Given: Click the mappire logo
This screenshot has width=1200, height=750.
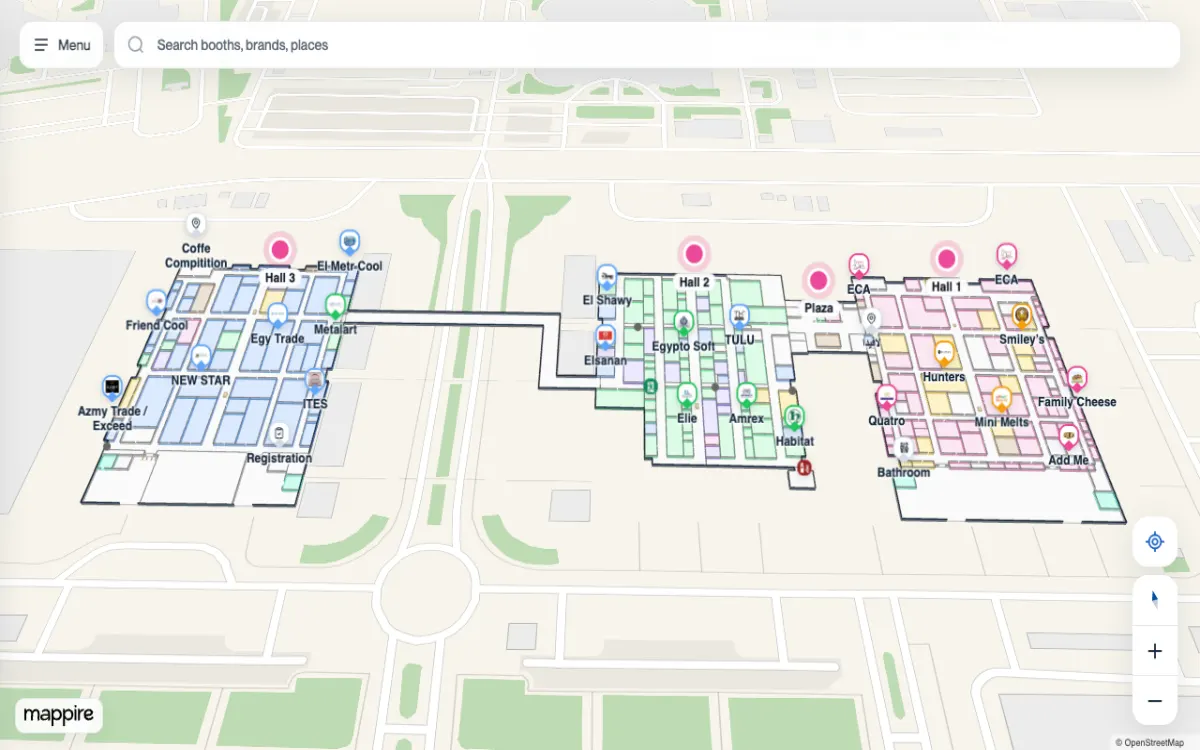Looking at the screenshot, I should (59, 715).
